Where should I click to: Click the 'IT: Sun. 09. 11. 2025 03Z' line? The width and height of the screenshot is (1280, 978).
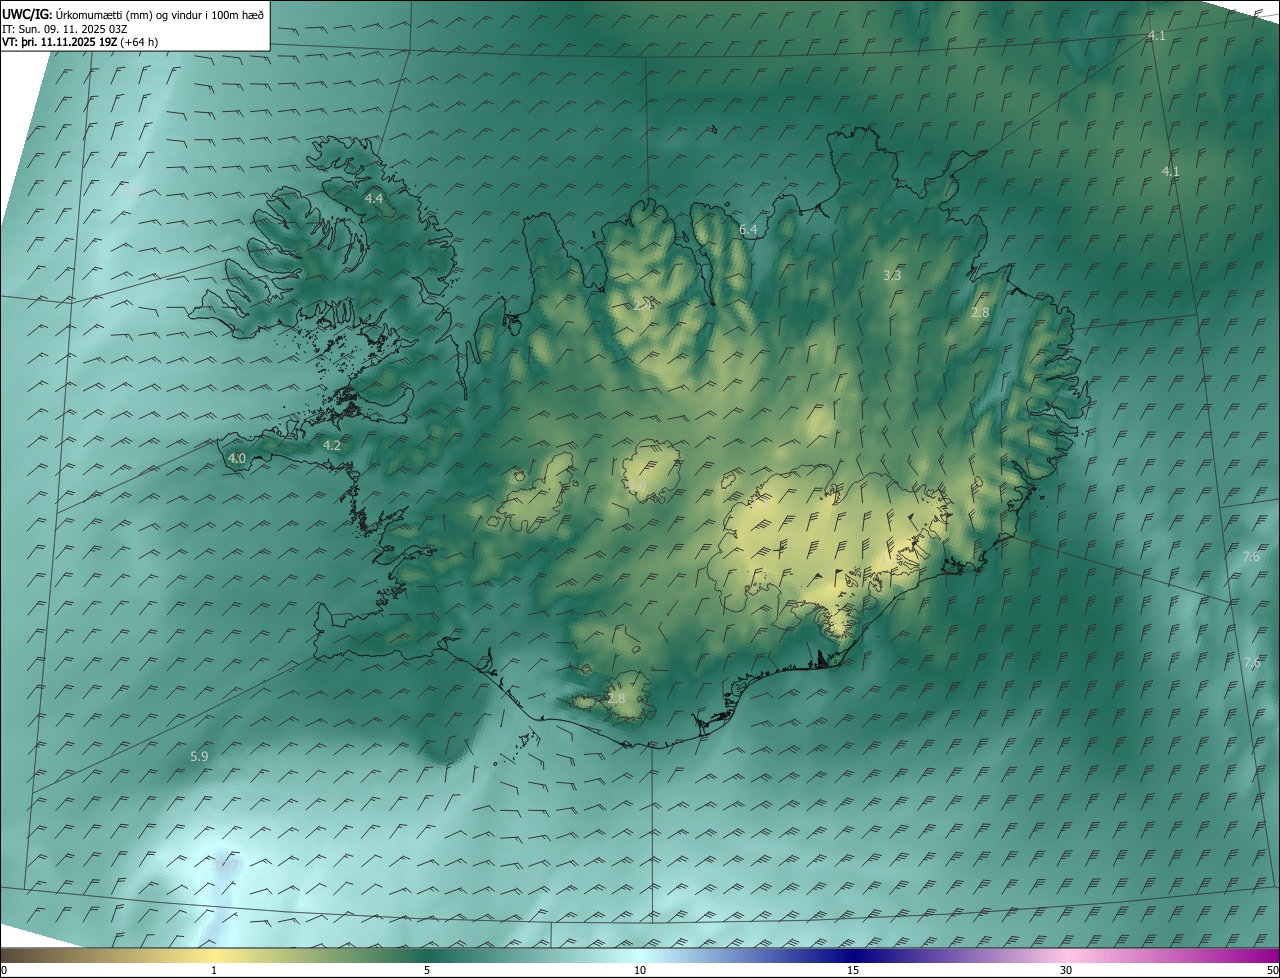(64, 29)
